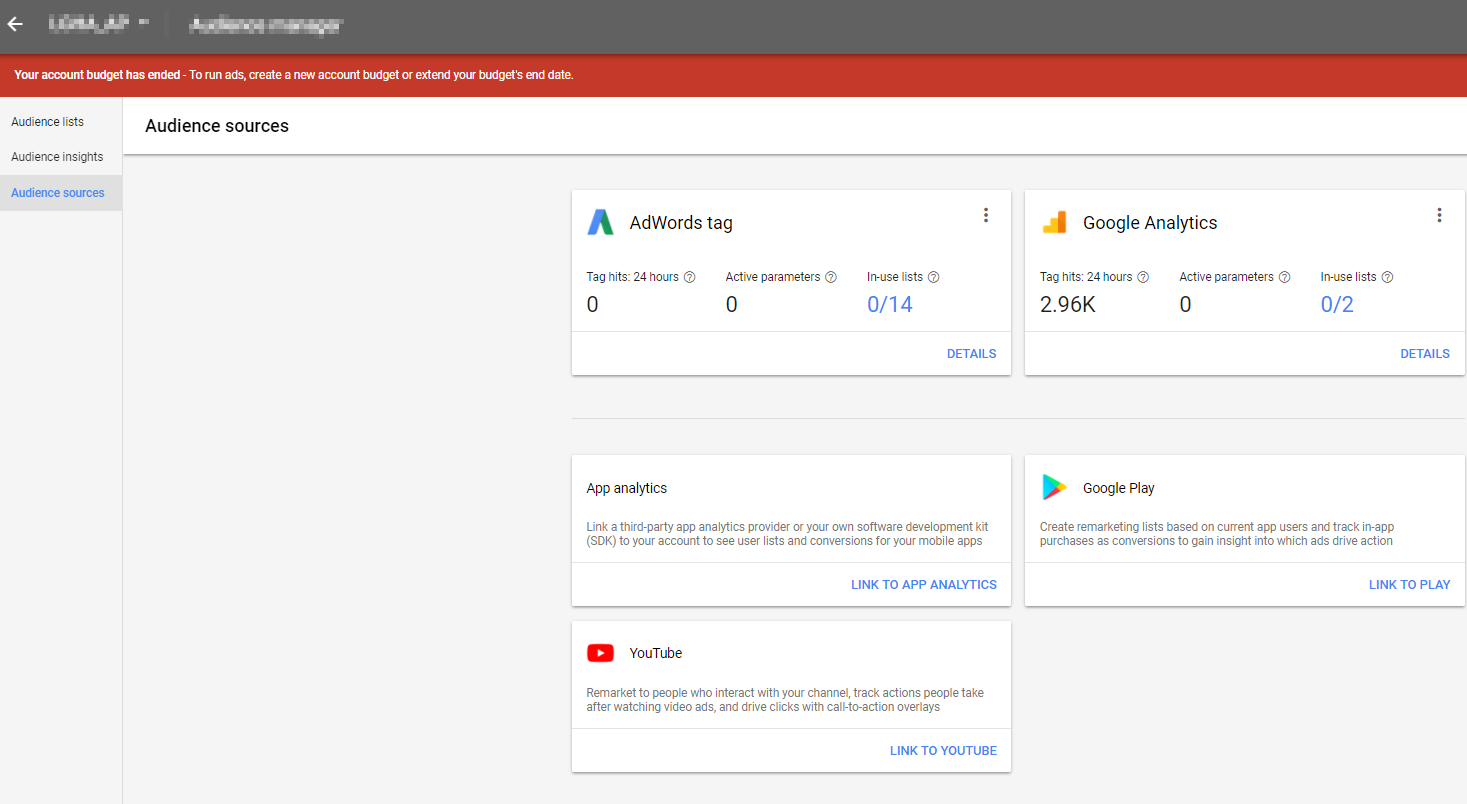The height and width of the screenshot is (804, 1467).
Task: Click LINK TO PLAY
Action: click(x=1409, y=585)
